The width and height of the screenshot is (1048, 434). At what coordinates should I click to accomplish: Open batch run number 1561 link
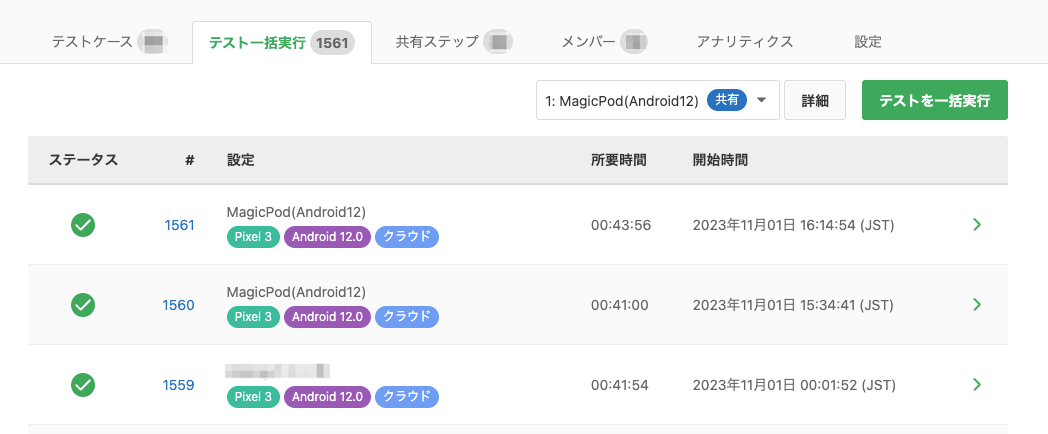click(x=179, y=225)
